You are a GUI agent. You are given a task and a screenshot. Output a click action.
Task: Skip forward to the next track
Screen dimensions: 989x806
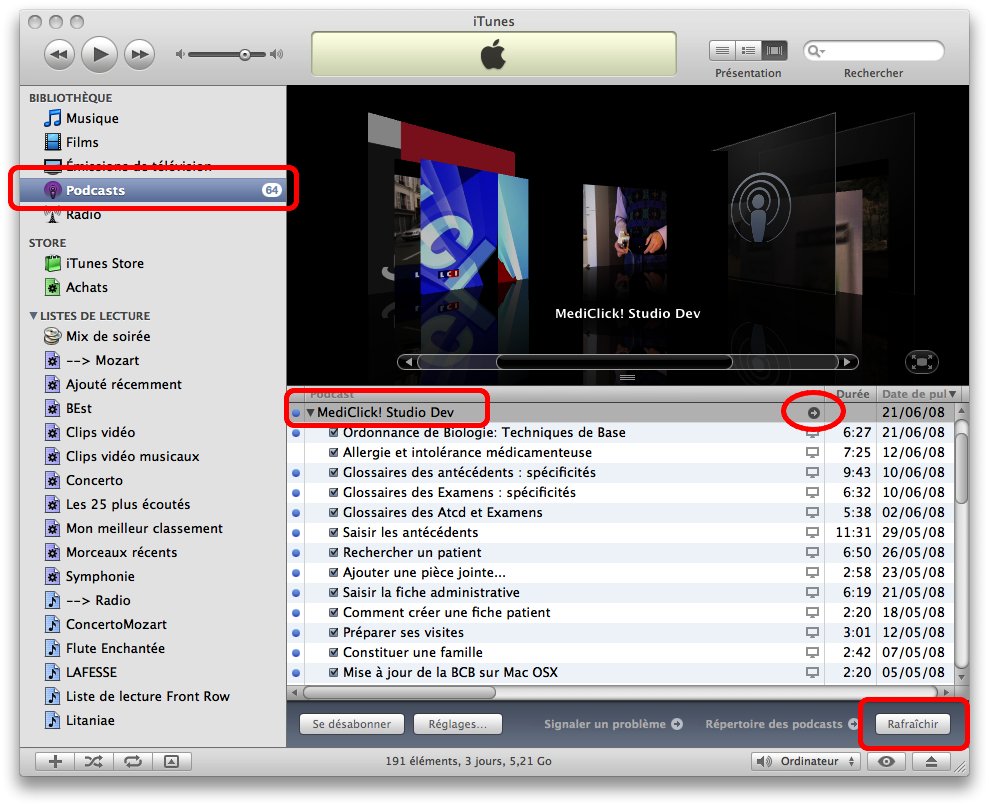click(x=139, y=54)
